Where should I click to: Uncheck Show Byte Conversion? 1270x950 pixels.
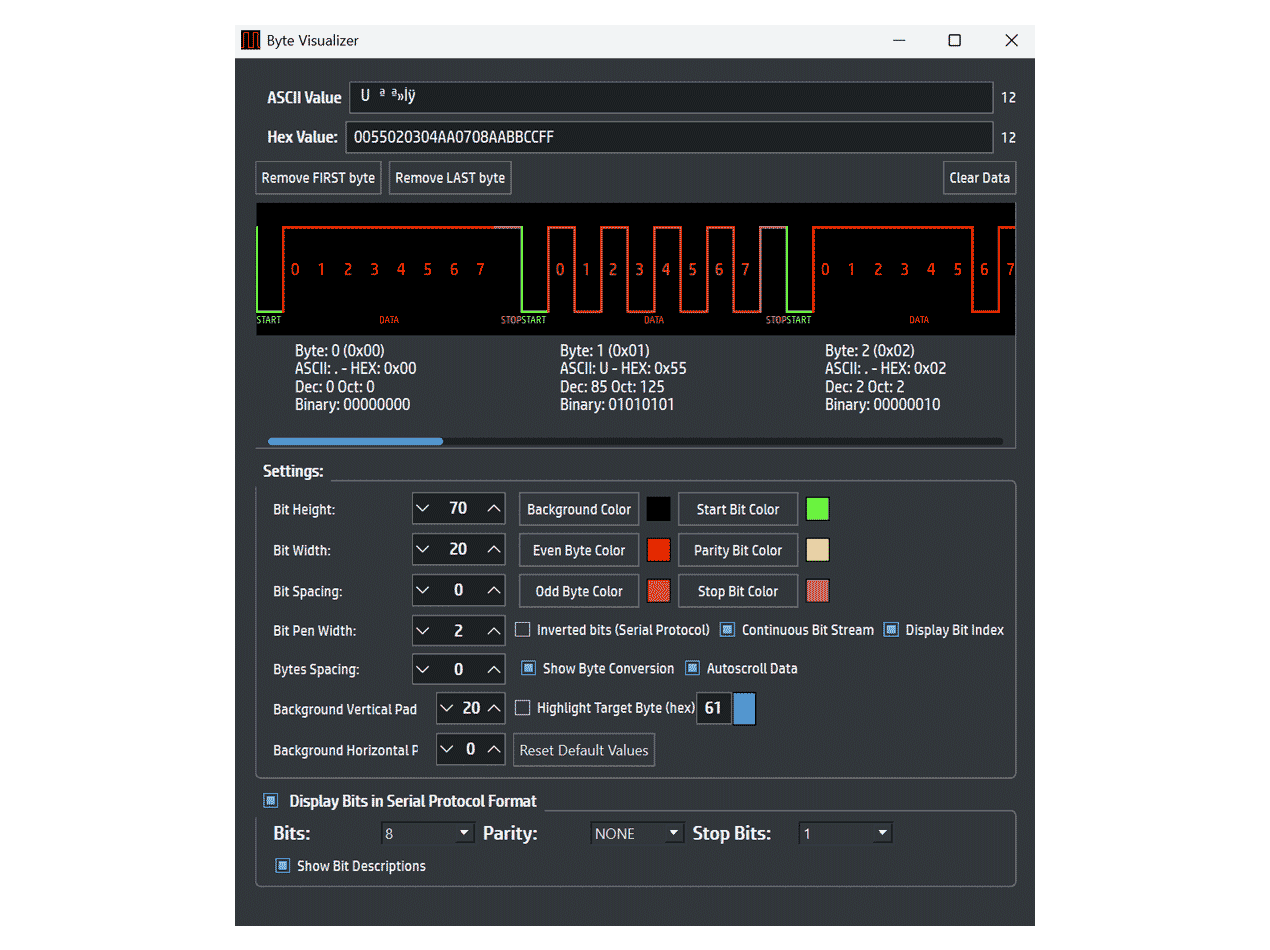point(528,668)
